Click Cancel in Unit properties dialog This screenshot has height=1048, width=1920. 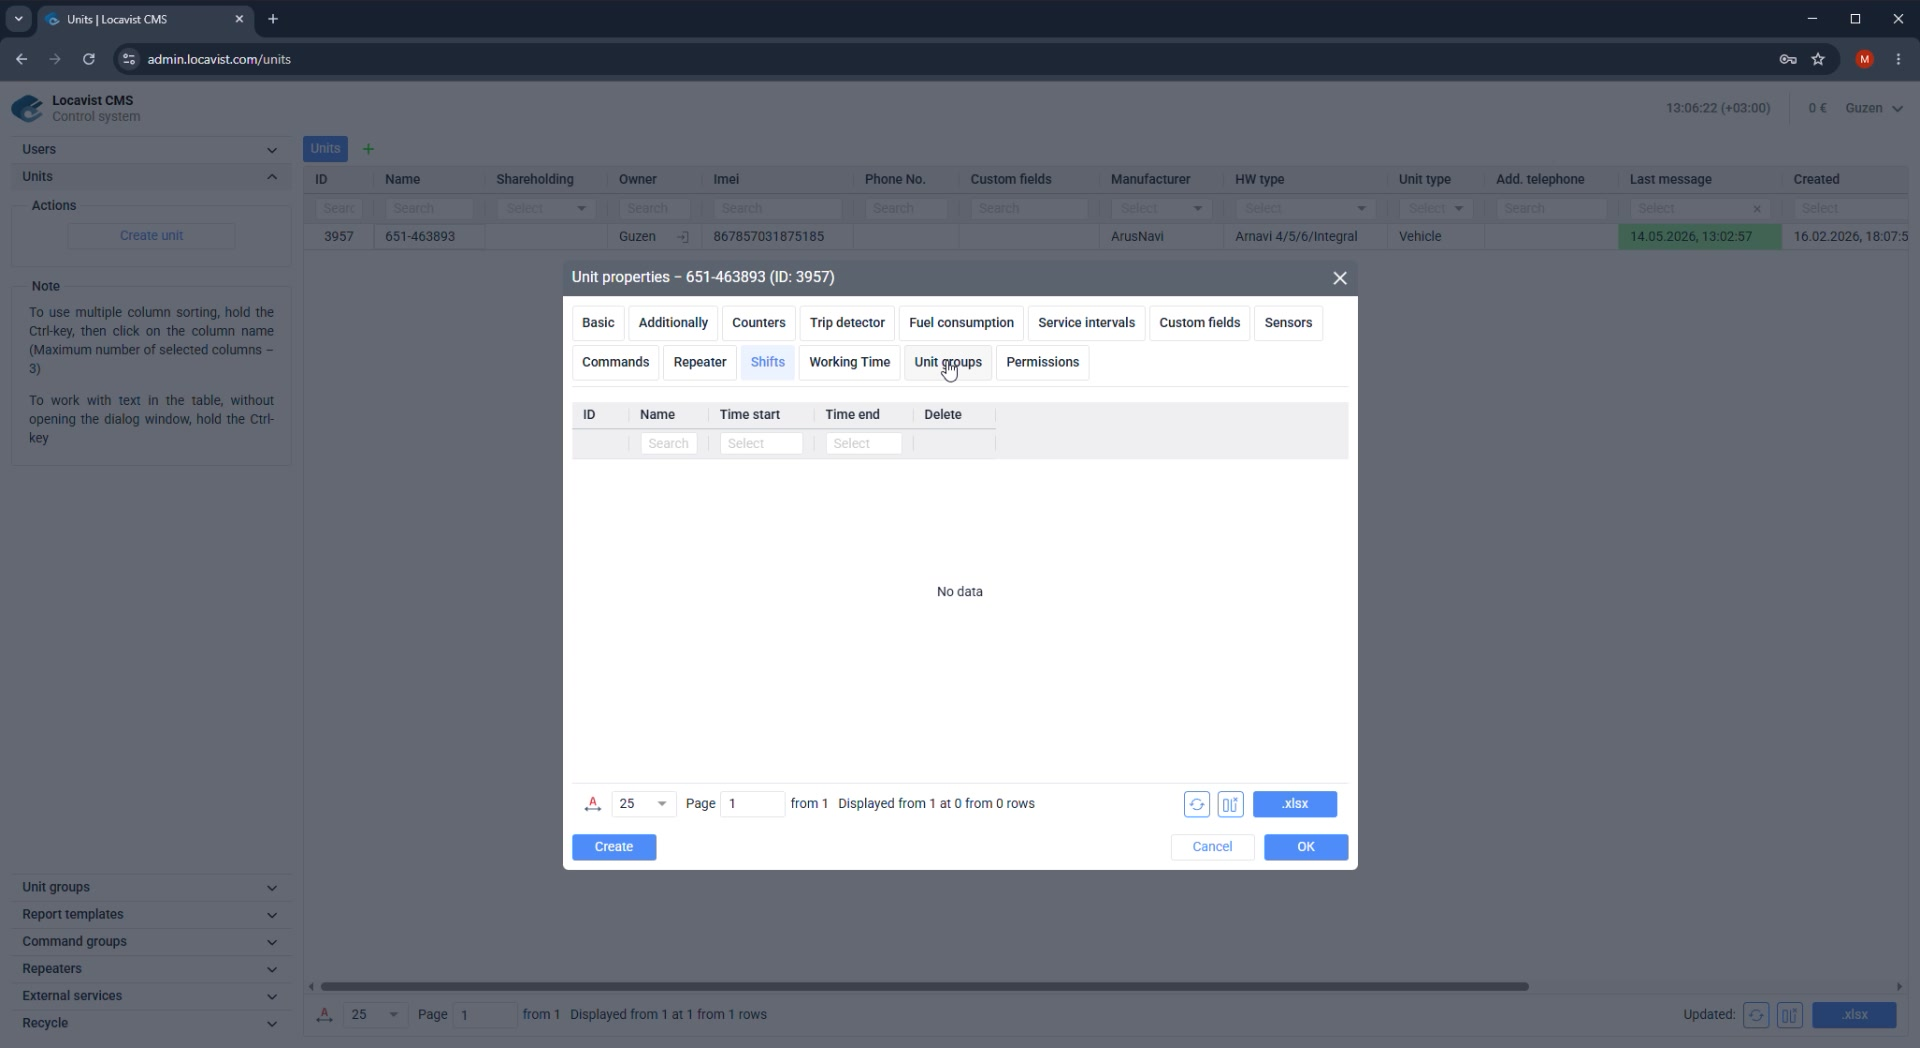click(1212, 847)
